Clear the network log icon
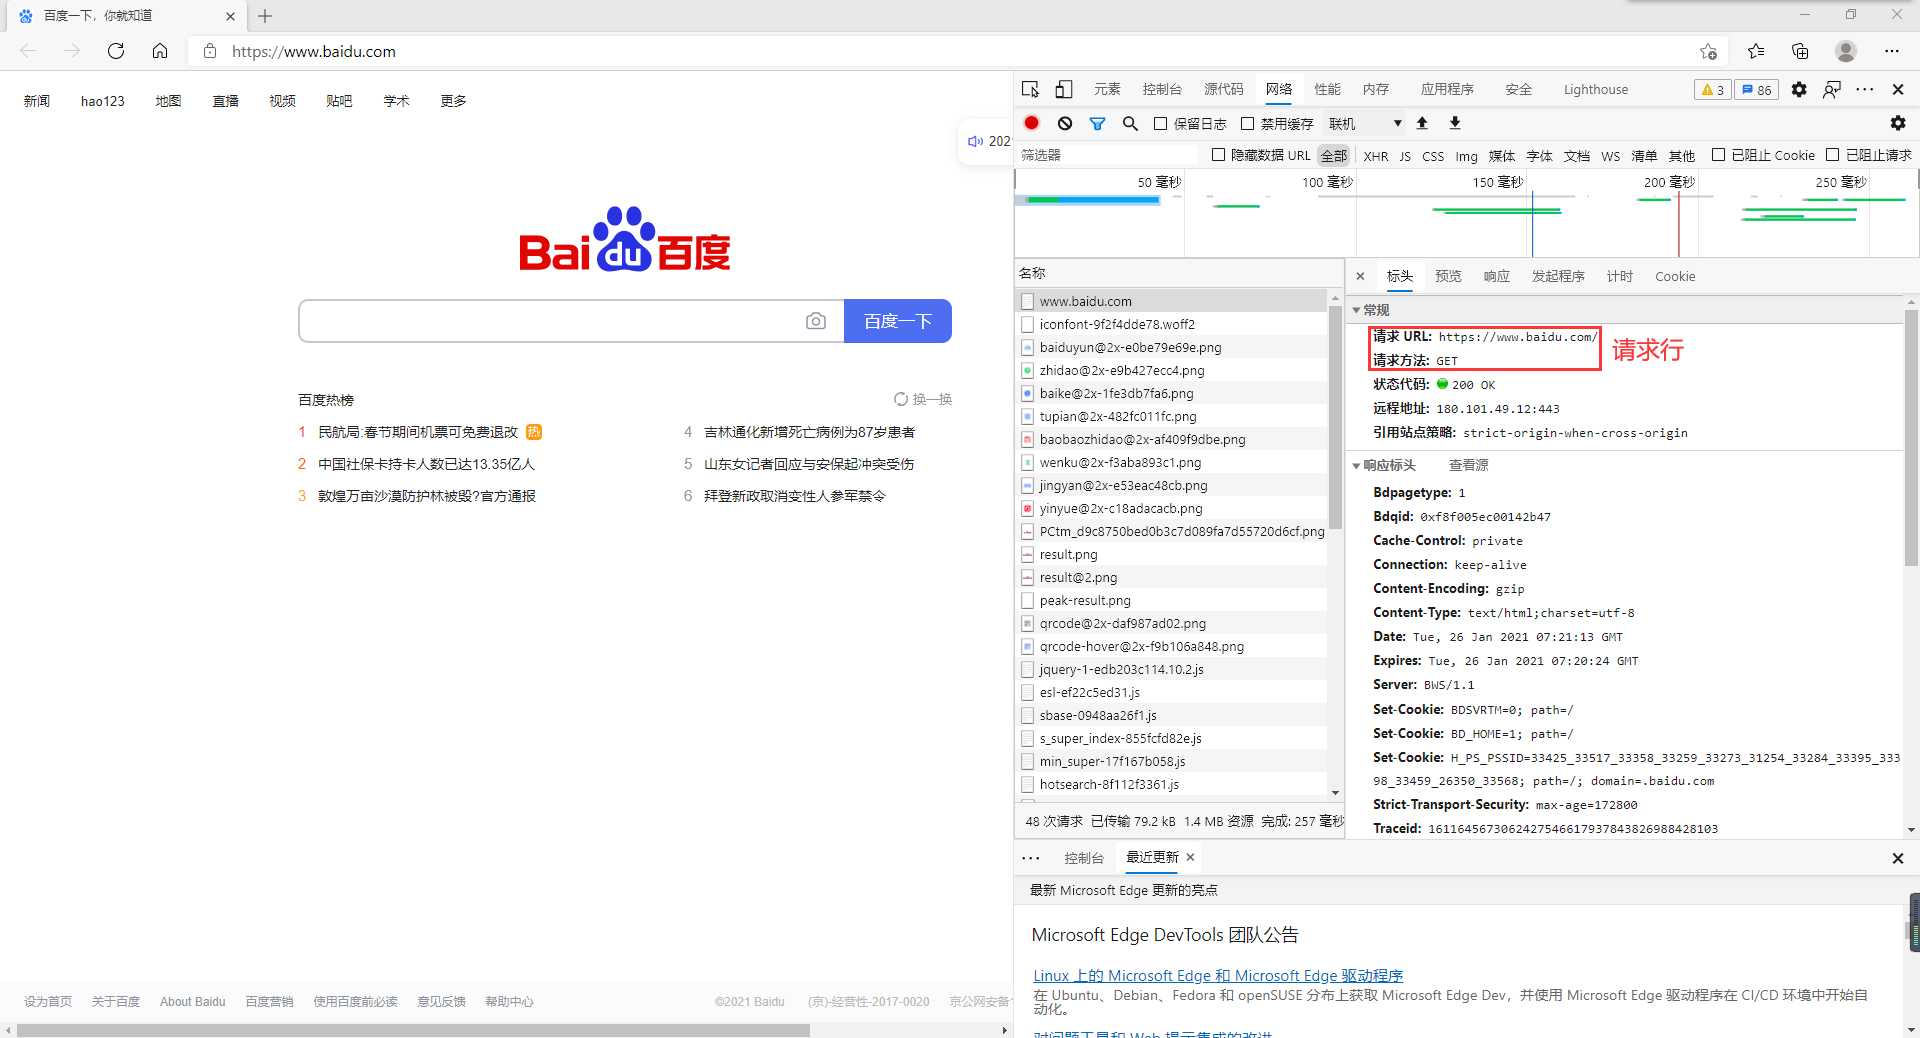The image size is (1920, 1038). click(x=1065, y=123)
